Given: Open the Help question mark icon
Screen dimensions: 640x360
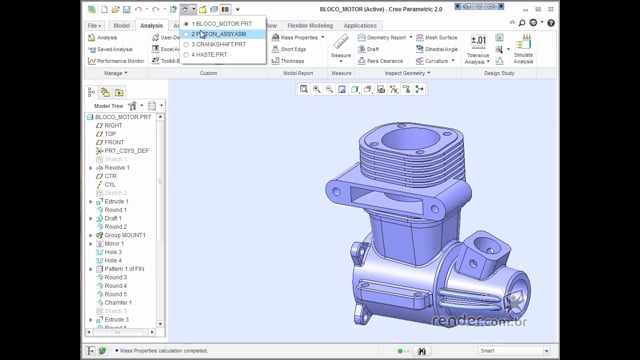Looking at the screenshot, I should pyautogui.click(x=551, y=23).
